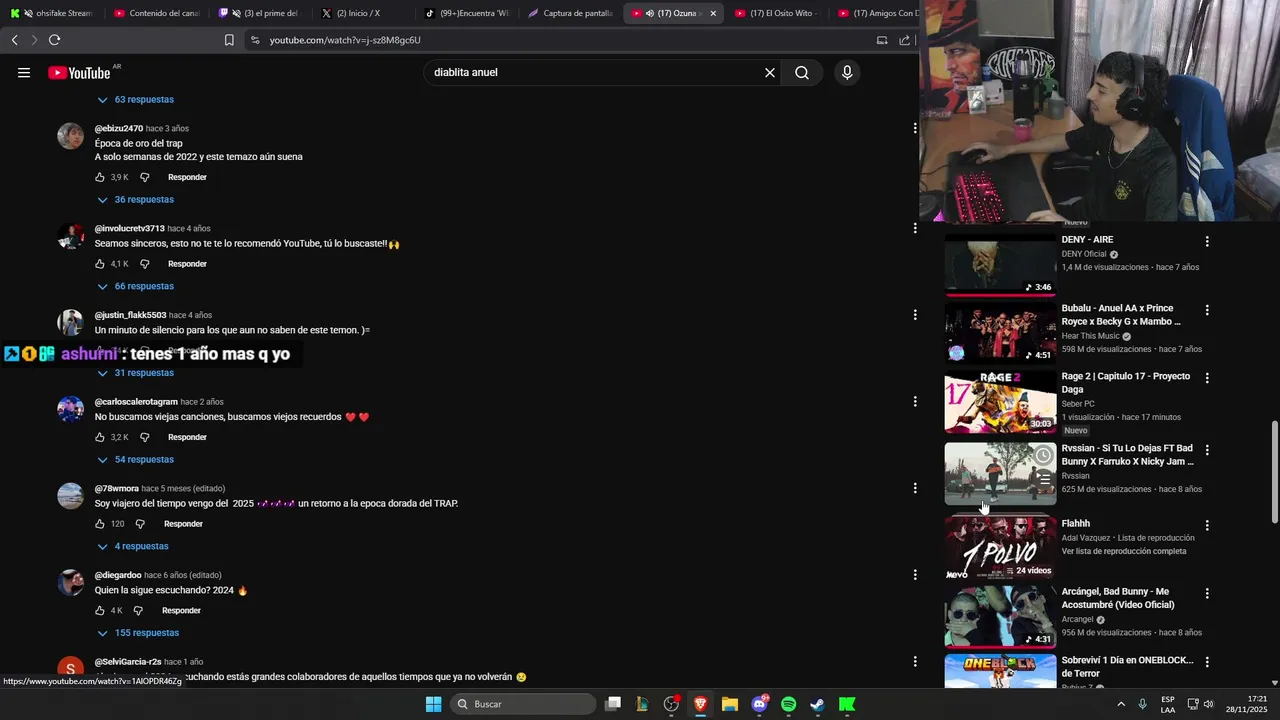
Task: Go to the YouTube home logo
Action: (x=79, y=72)
